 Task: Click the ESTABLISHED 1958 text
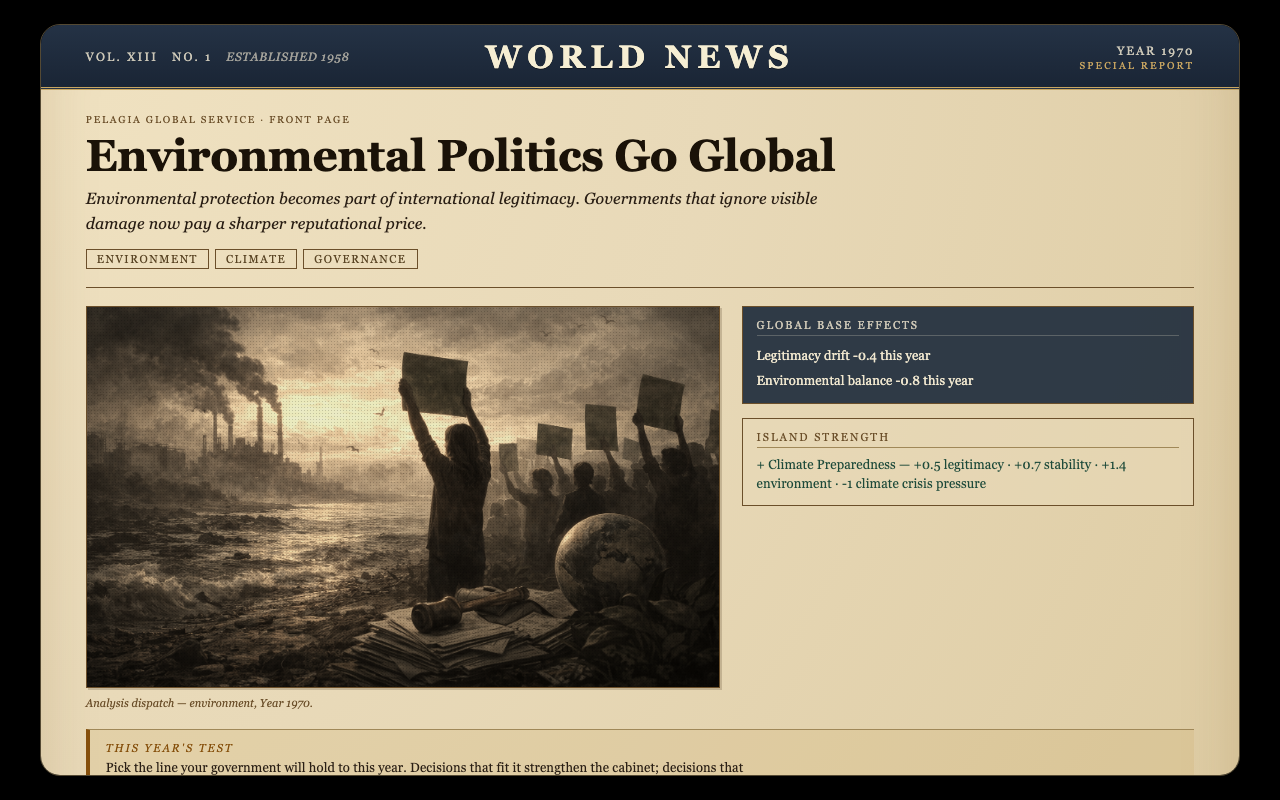(x=287, y=57)
